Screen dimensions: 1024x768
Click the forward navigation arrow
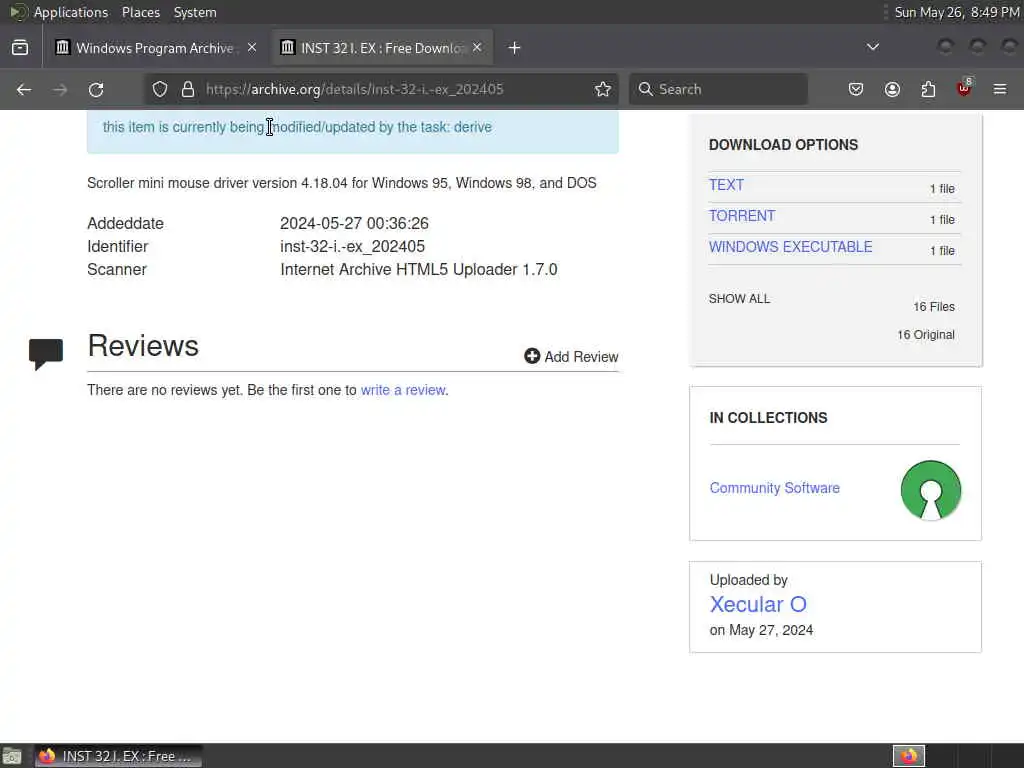pos(60,89)
